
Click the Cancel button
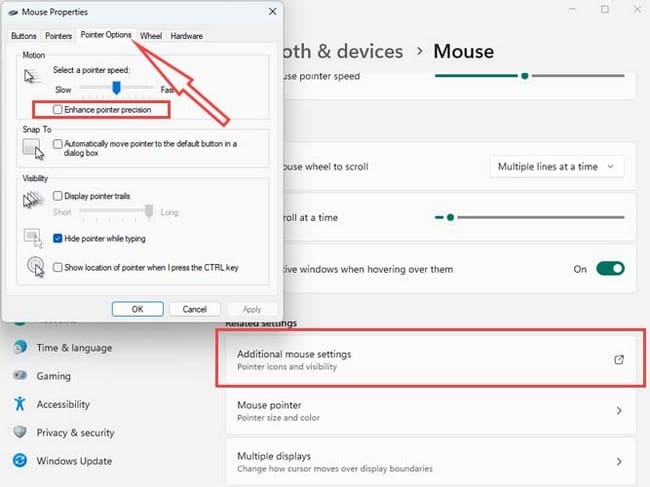194,309
